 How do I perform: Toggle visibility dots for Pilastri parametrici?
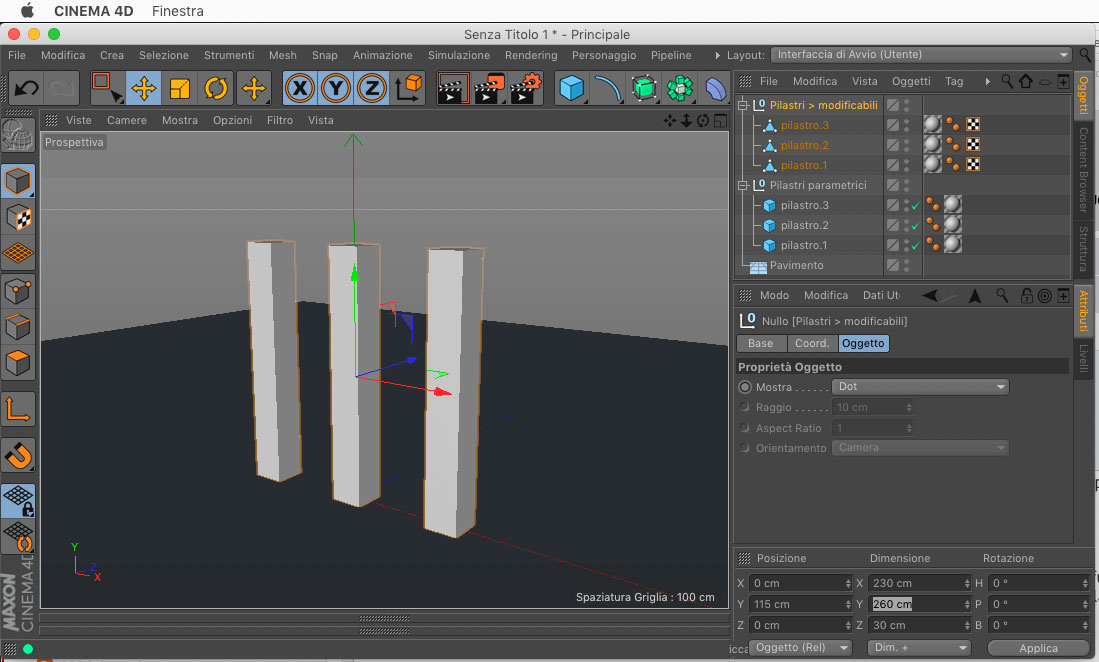(x=906, y=186)
